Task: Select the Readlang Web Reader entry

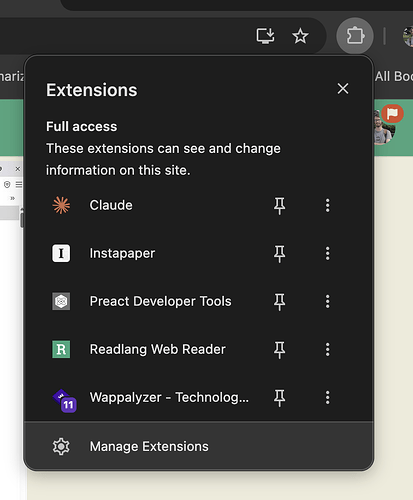Action: pyautogui.click(x=157, y=349)
